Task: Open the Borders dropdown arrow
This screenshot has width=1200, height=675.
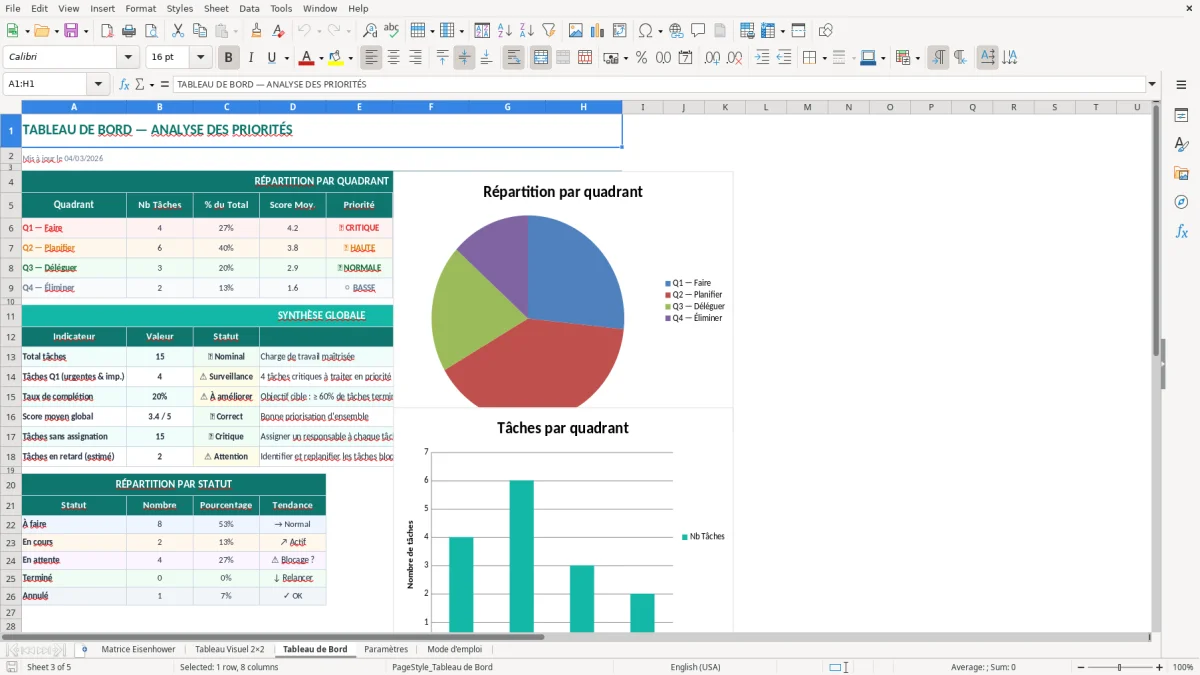Action: 824,58
